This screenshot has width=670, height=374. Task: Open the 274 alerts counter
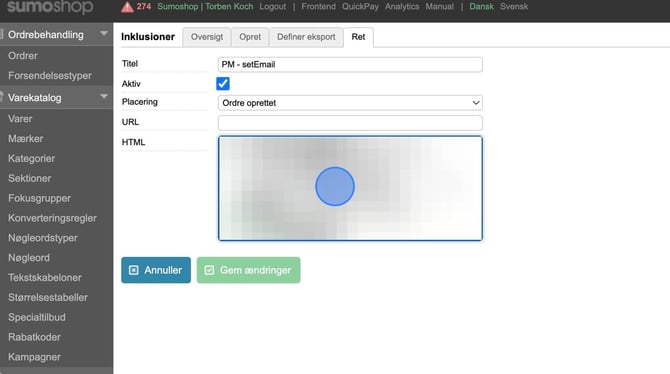[144, 6]
